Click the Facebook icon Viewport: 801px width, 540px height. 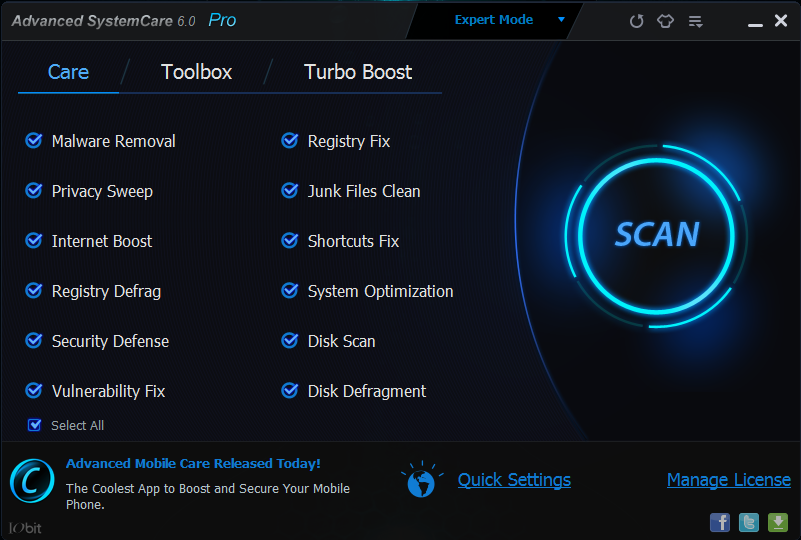720,522
